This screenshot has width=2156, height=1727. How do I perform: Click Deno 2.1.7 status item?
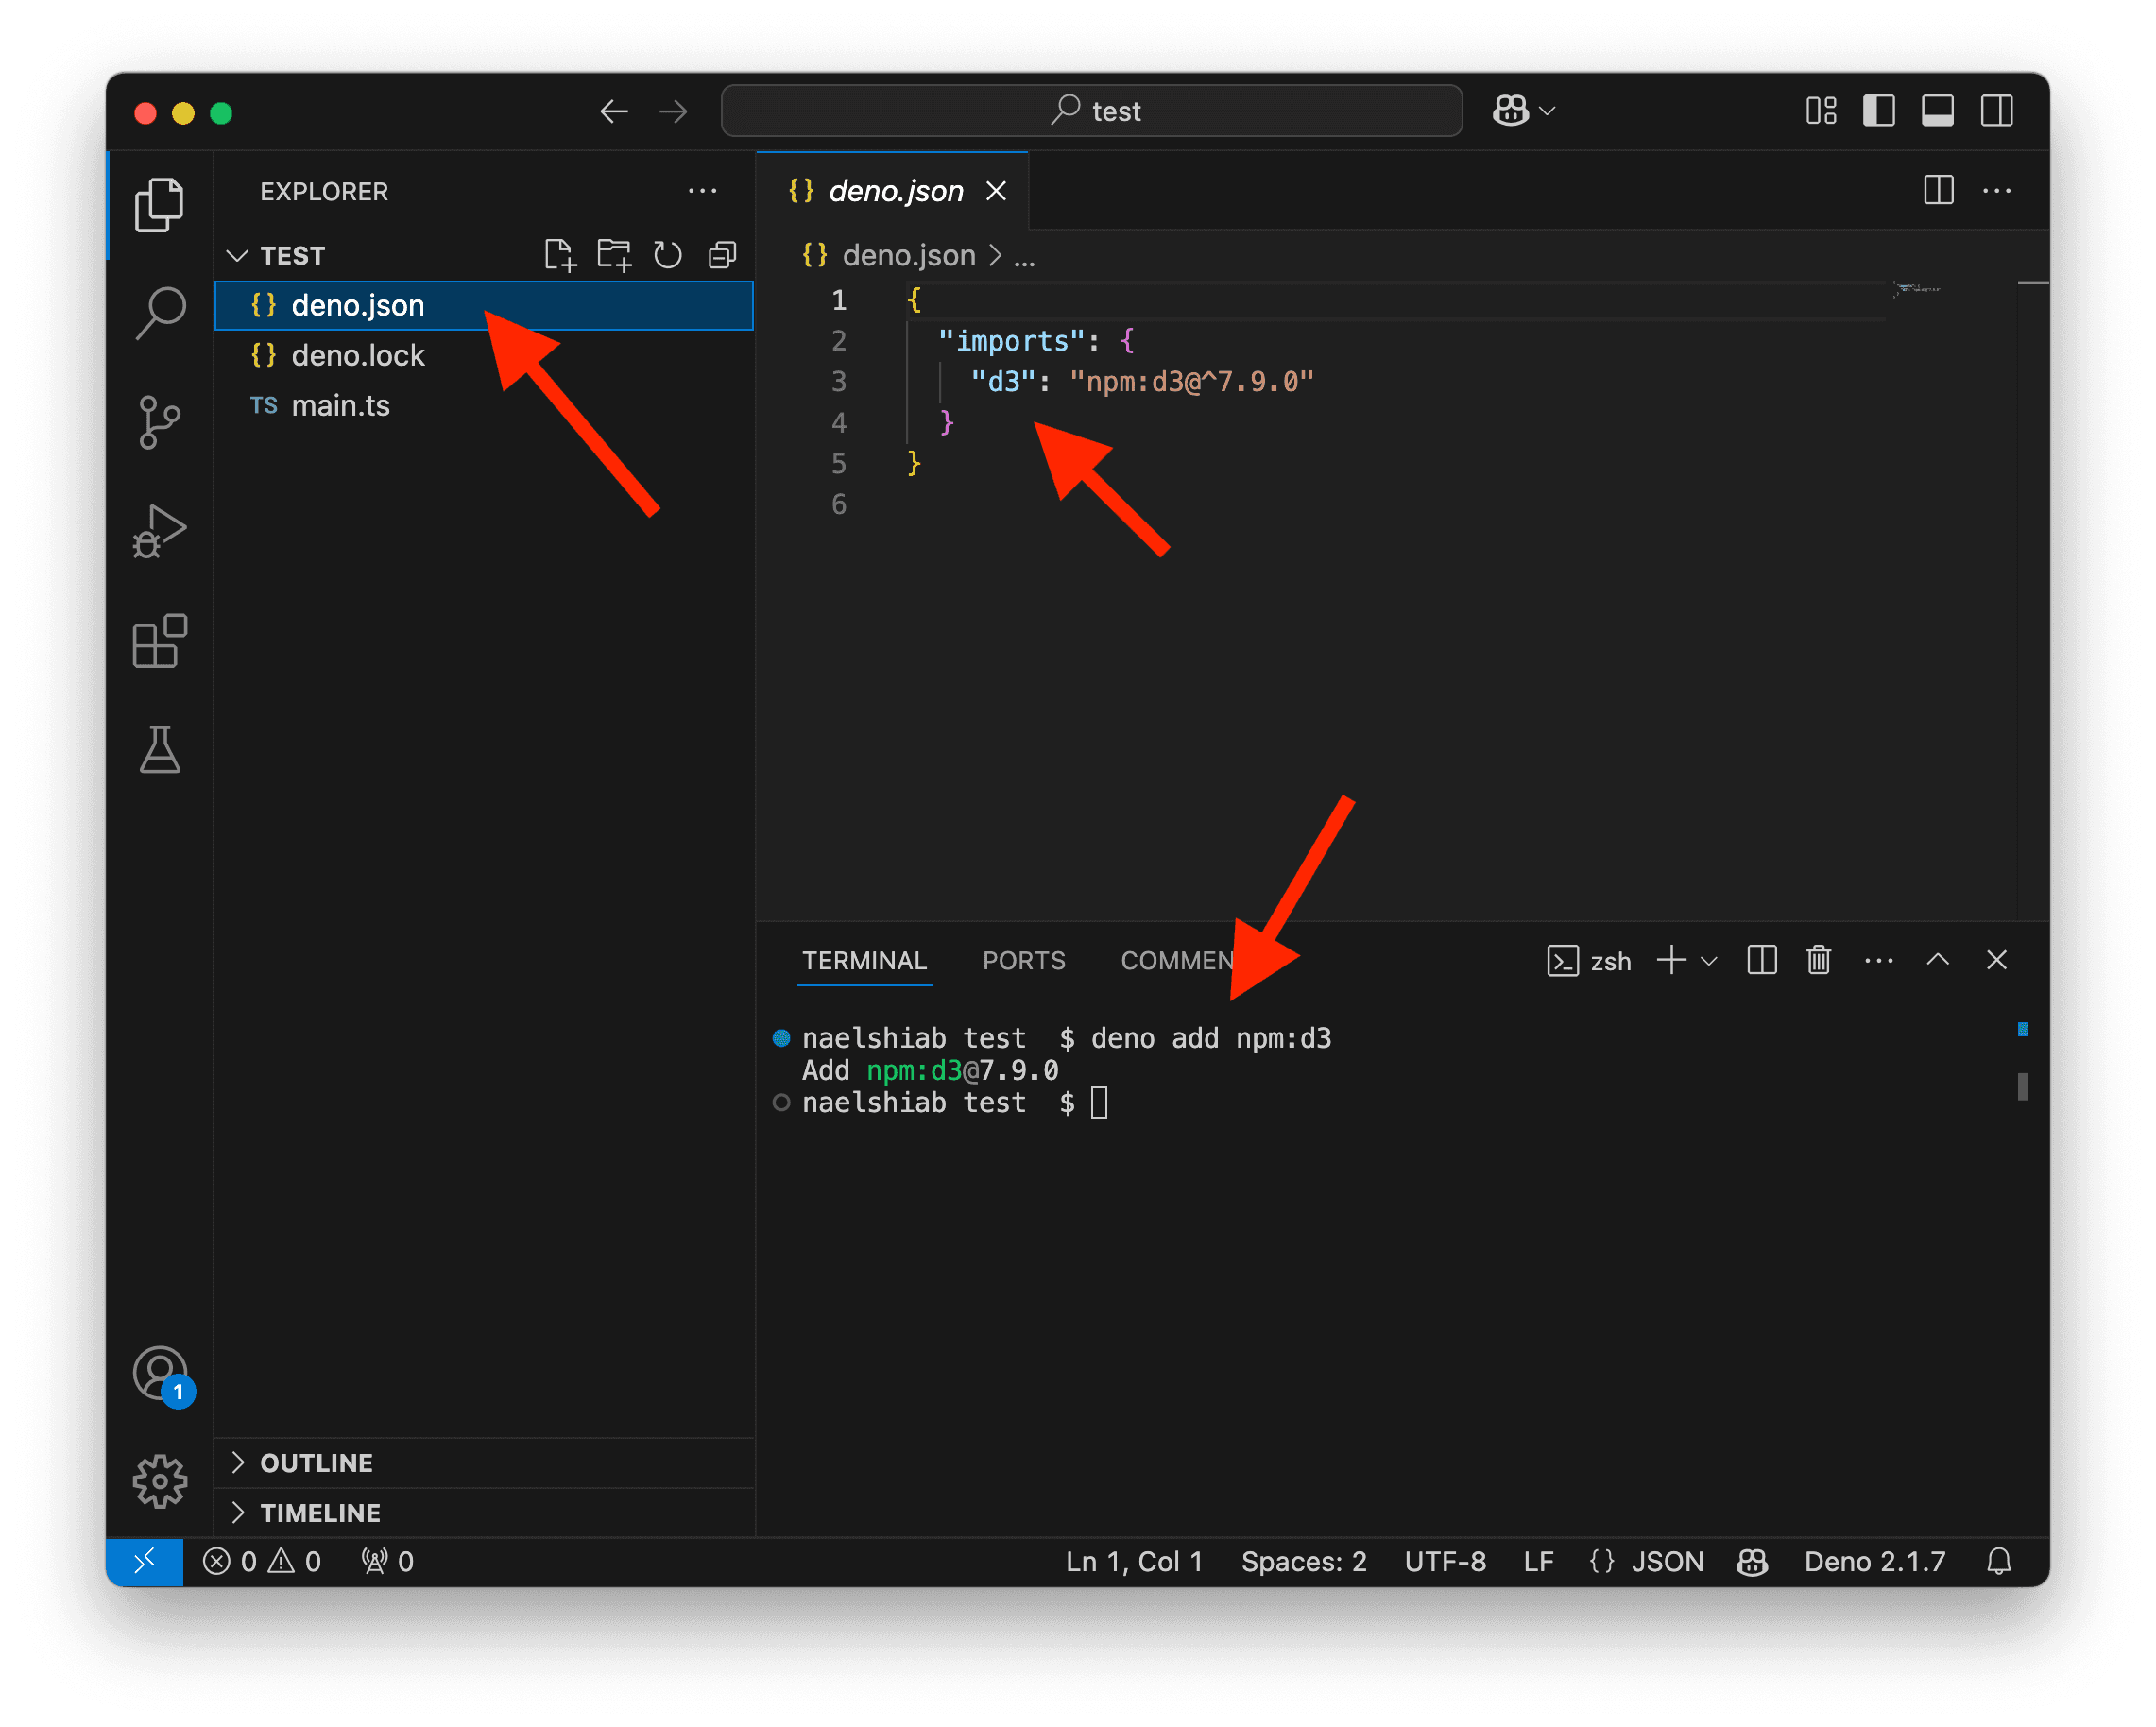(x=1874, y=1561)
